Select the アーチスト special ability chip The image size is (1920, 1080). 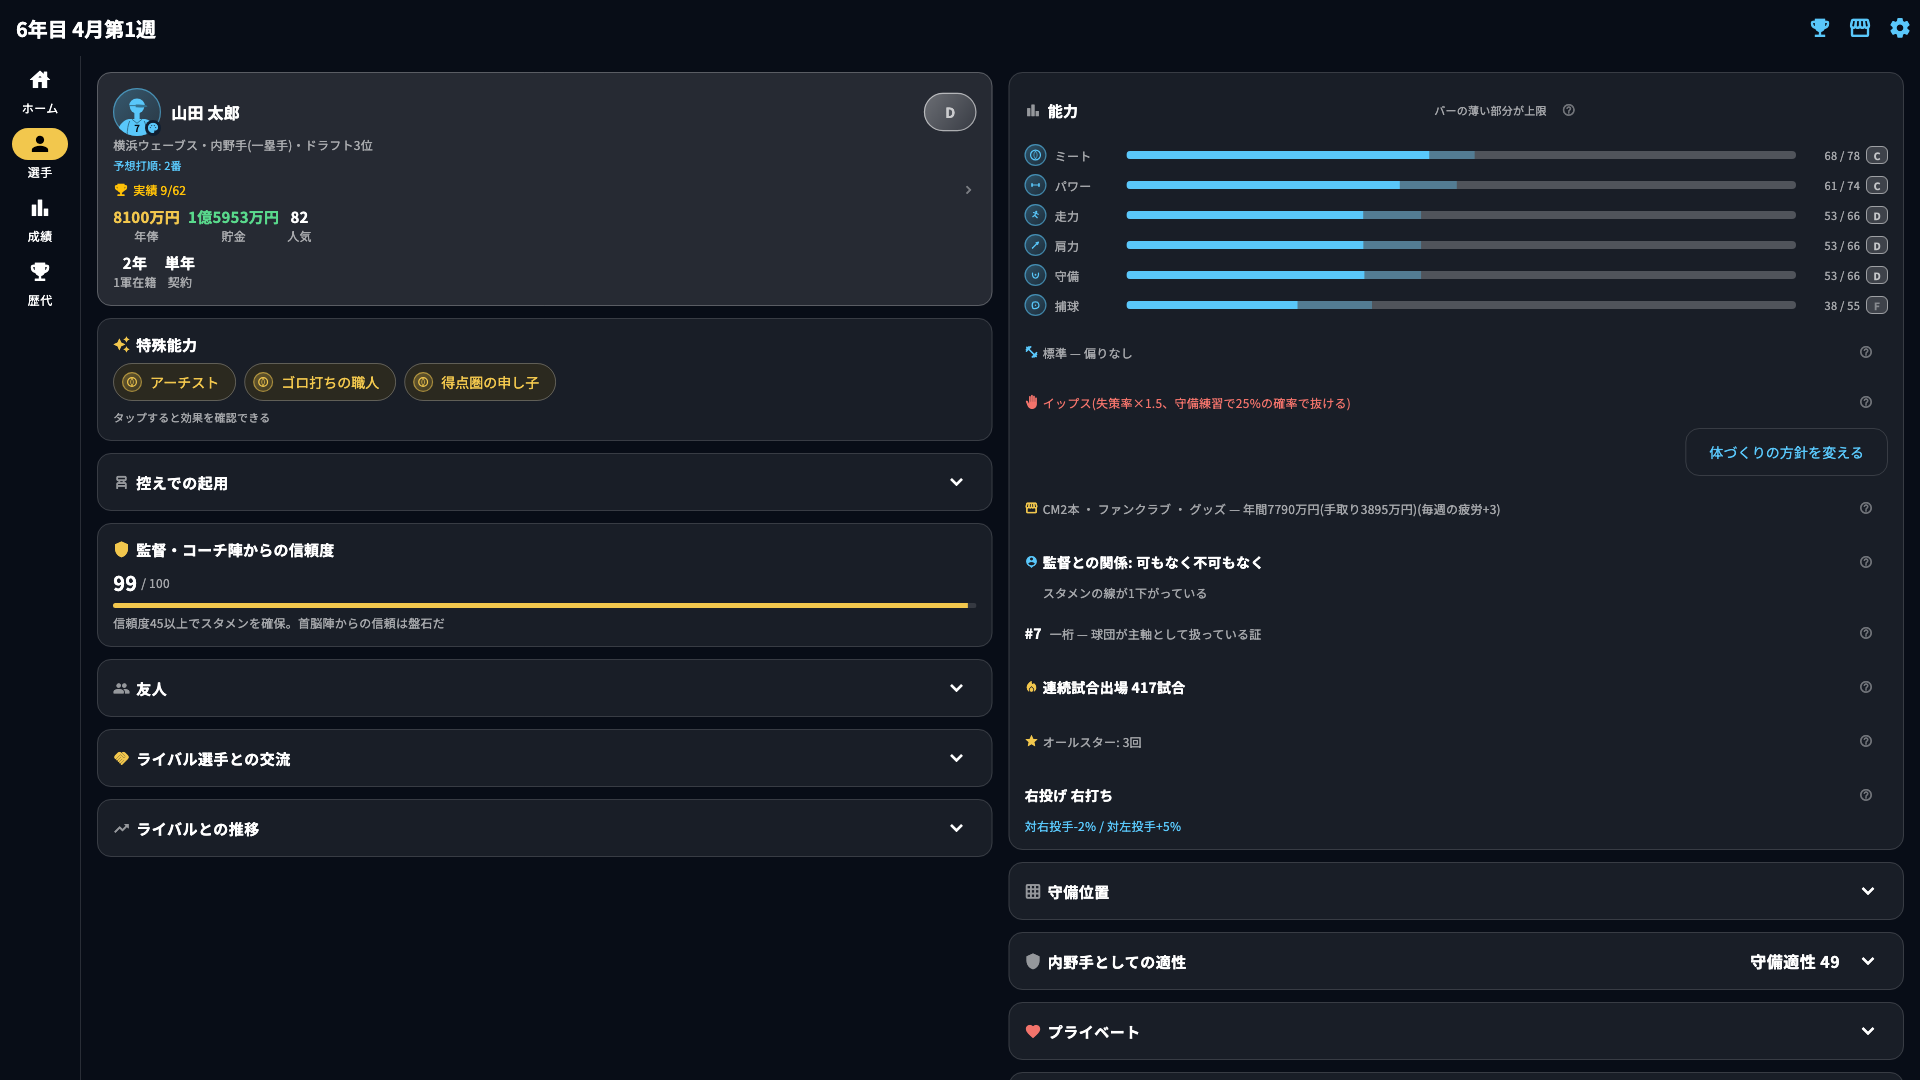174,382
